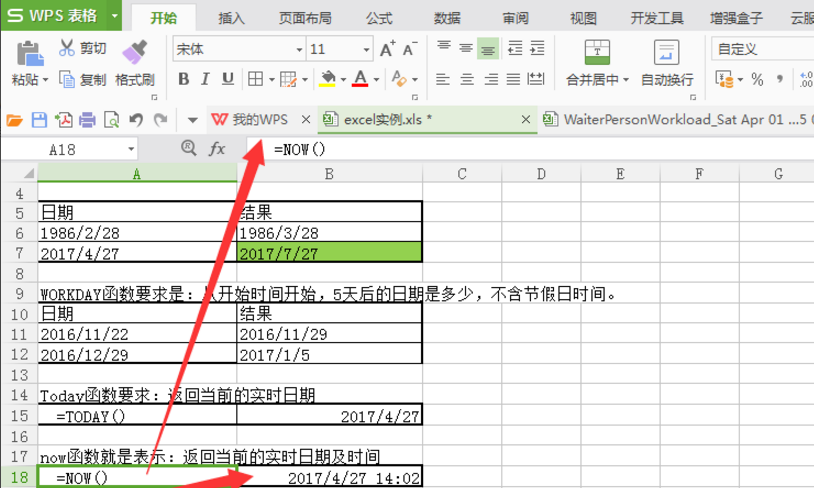Select the Format Painter (格式刷) brush

coord(135,52)
